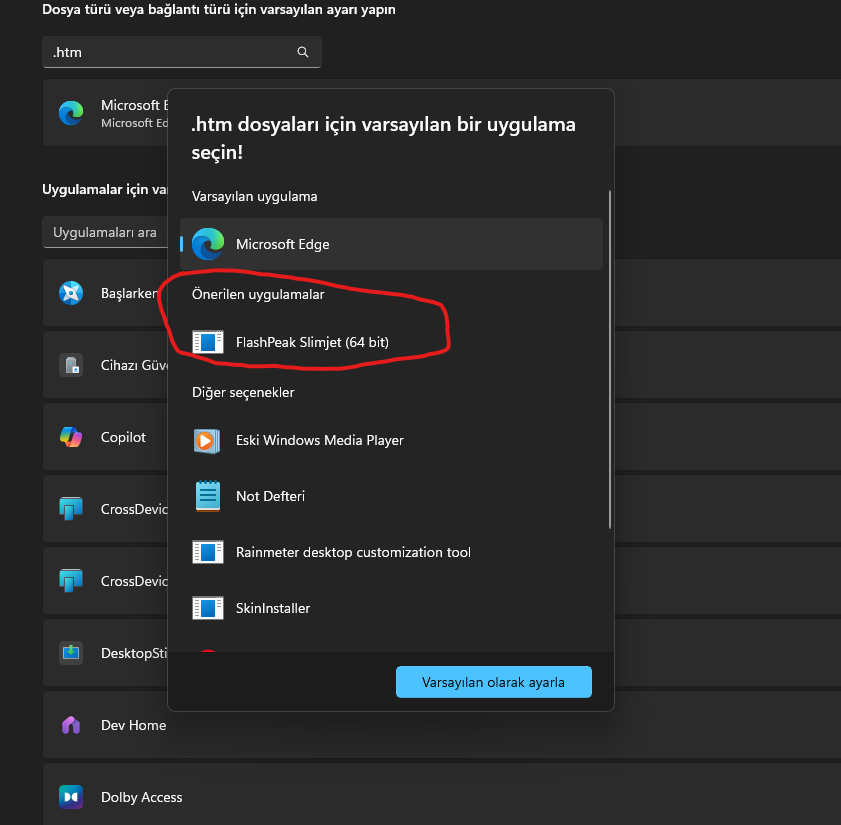Viewport: 841px width, 825px height.
Task: Click Varsayılan olarak ayarla button
Action: (x=493, y=682)
